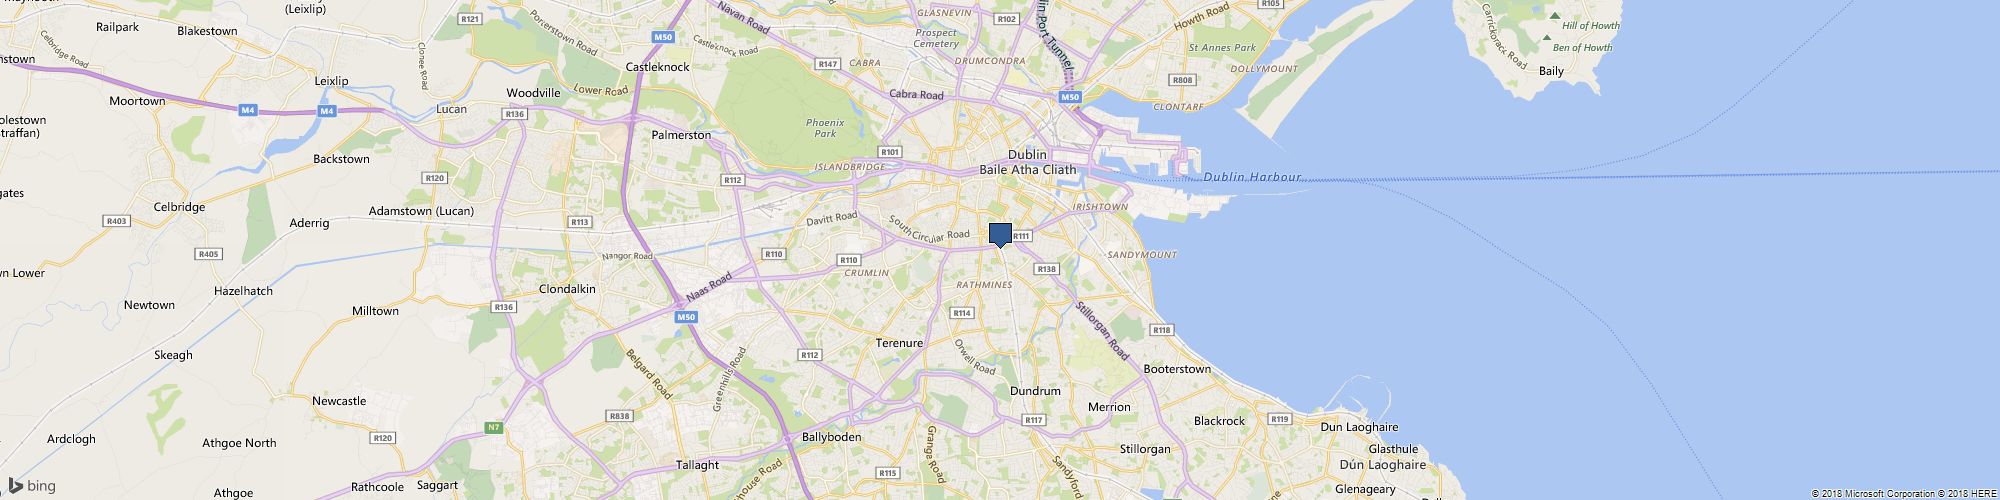Click the Tallaght town label
Image resolution: width=2000 pixels, height=500 pixels.
pos(697,465)
